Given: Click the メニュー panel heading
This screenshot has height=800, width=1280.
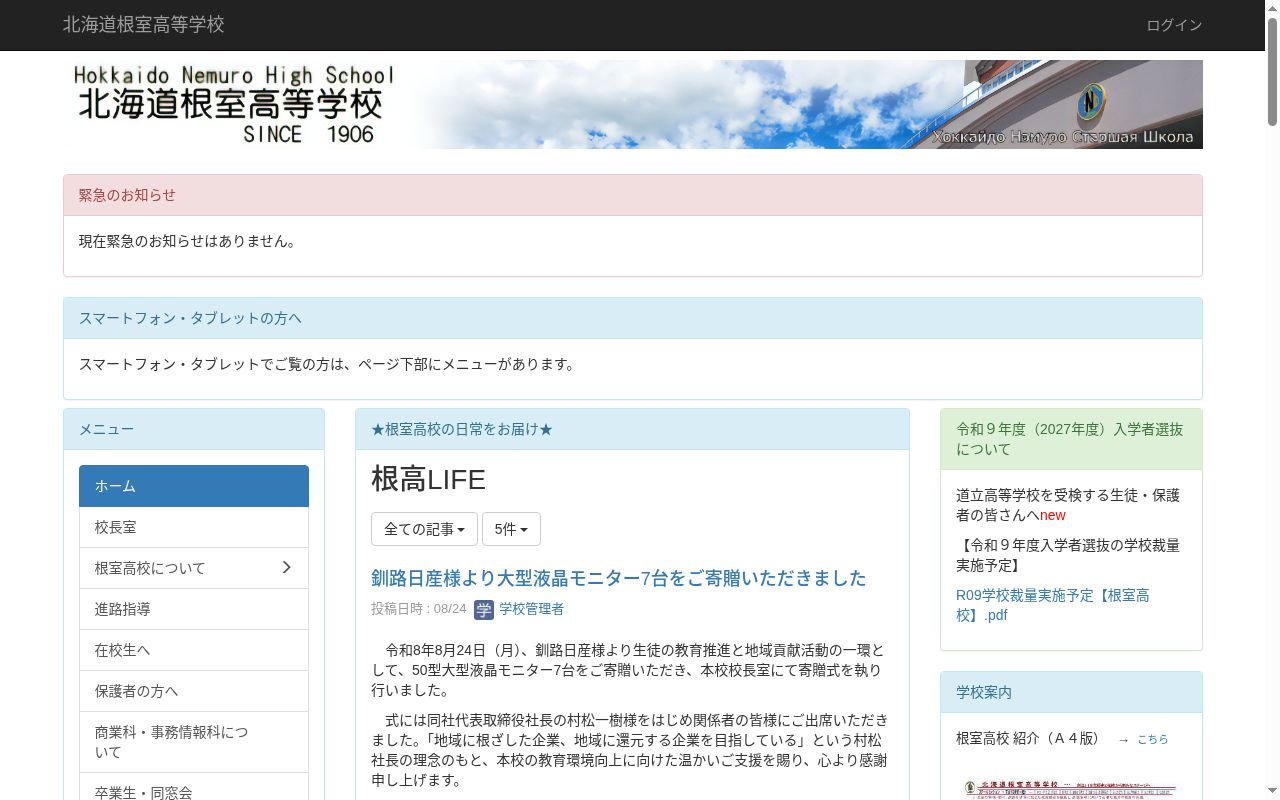Looking at the screenshot, I should coord(194,429).
